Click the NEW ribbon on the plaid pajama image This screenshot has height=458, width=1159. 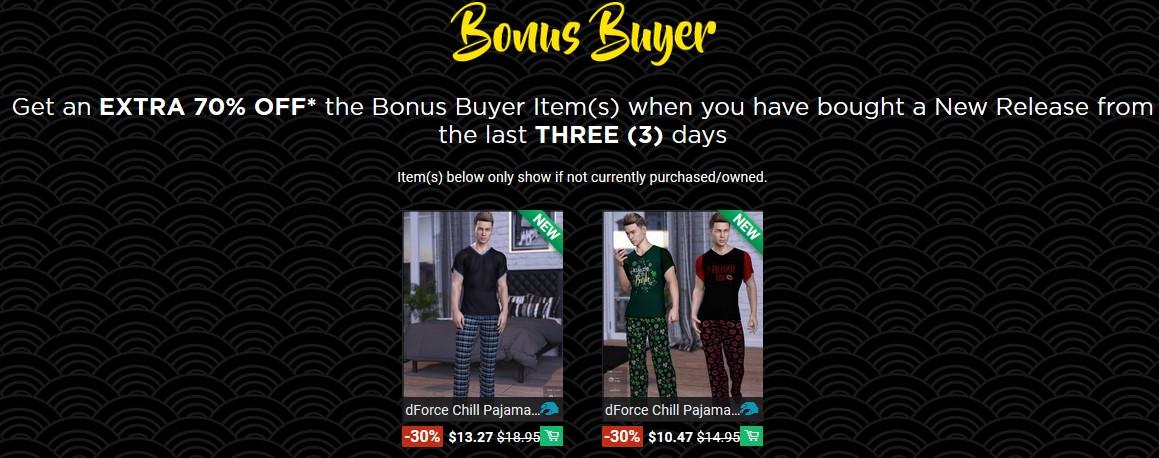(x=543, y=227)
